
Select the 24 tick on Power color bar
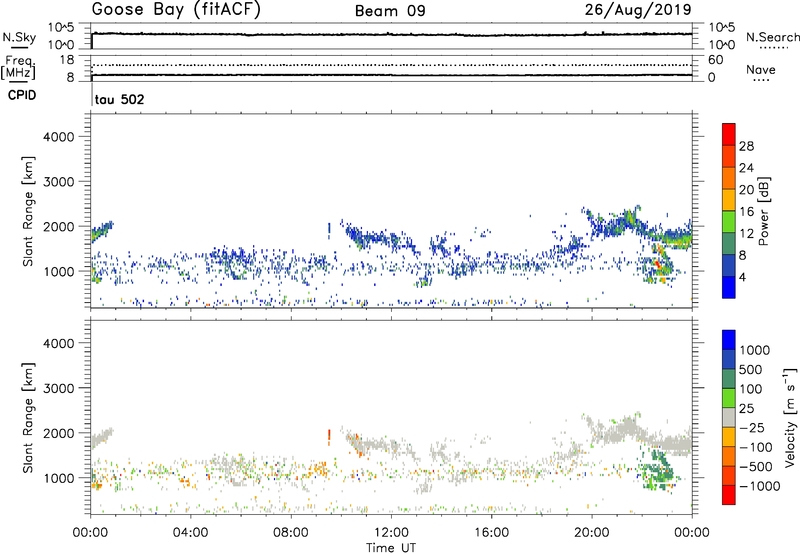coord(746,168)
